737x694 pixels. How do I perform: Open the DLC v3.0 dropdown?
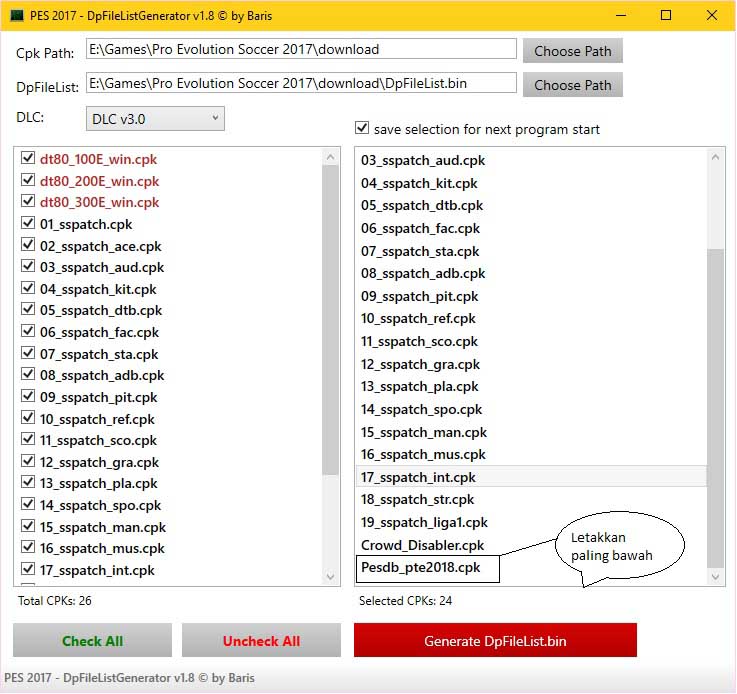[x=155, y=118]
